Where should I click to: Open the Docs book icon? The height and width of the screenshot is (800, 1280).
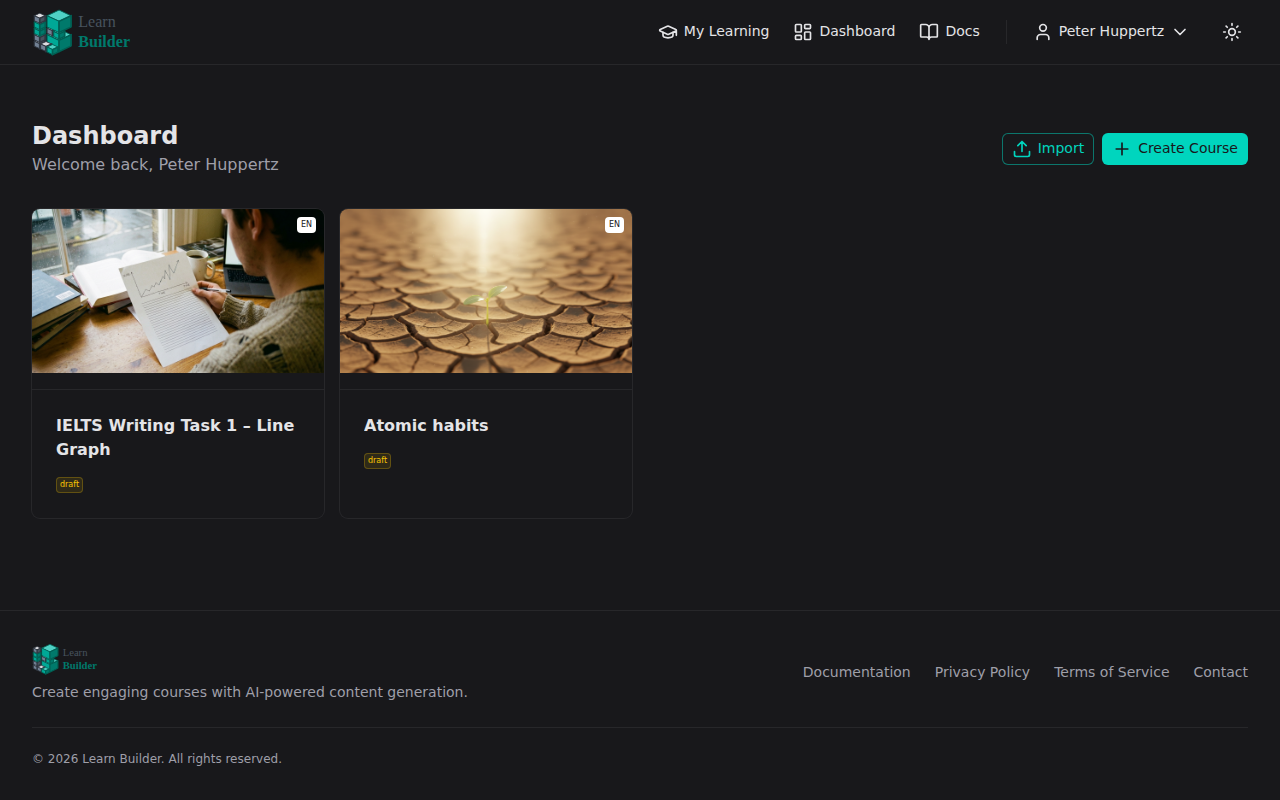tap(928, 31)
